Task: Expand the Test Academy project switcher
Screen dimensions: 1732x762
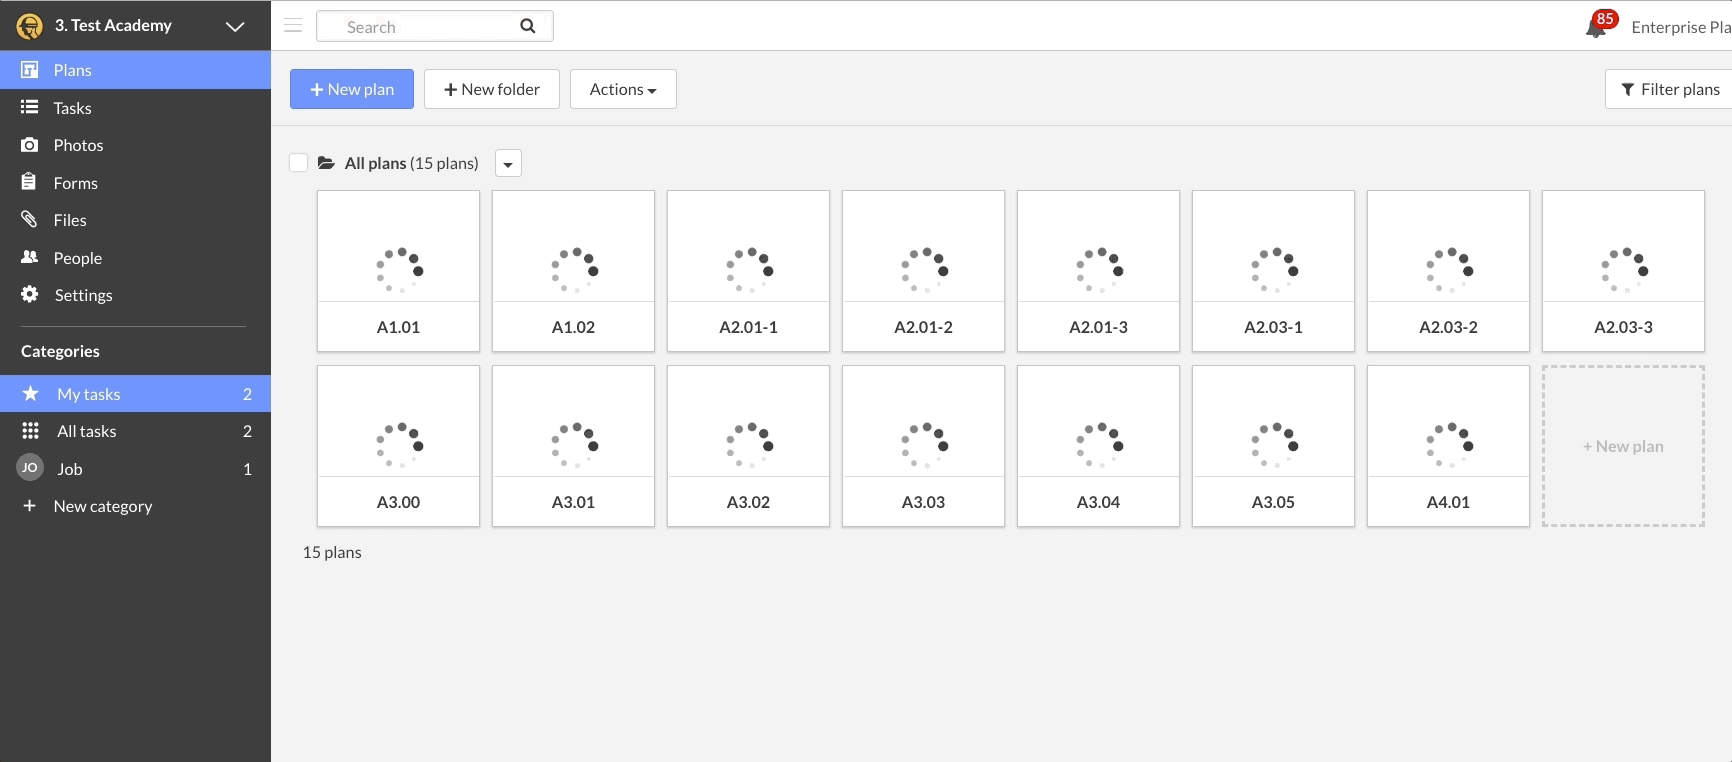Action: click(x=235, y=26)
